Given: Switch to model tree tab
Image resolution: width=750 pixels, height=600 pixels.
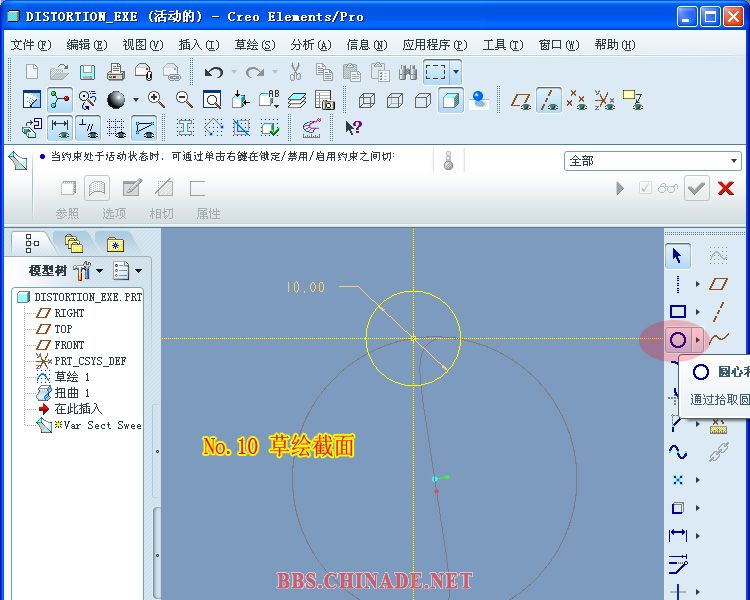Looking at the screenshot, I should (32, 244).
